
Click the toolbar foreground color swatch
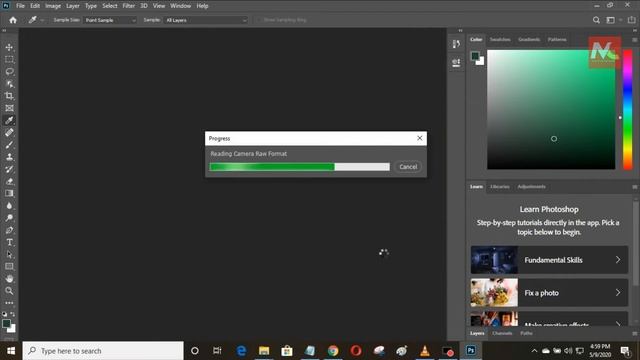[6, 324]
